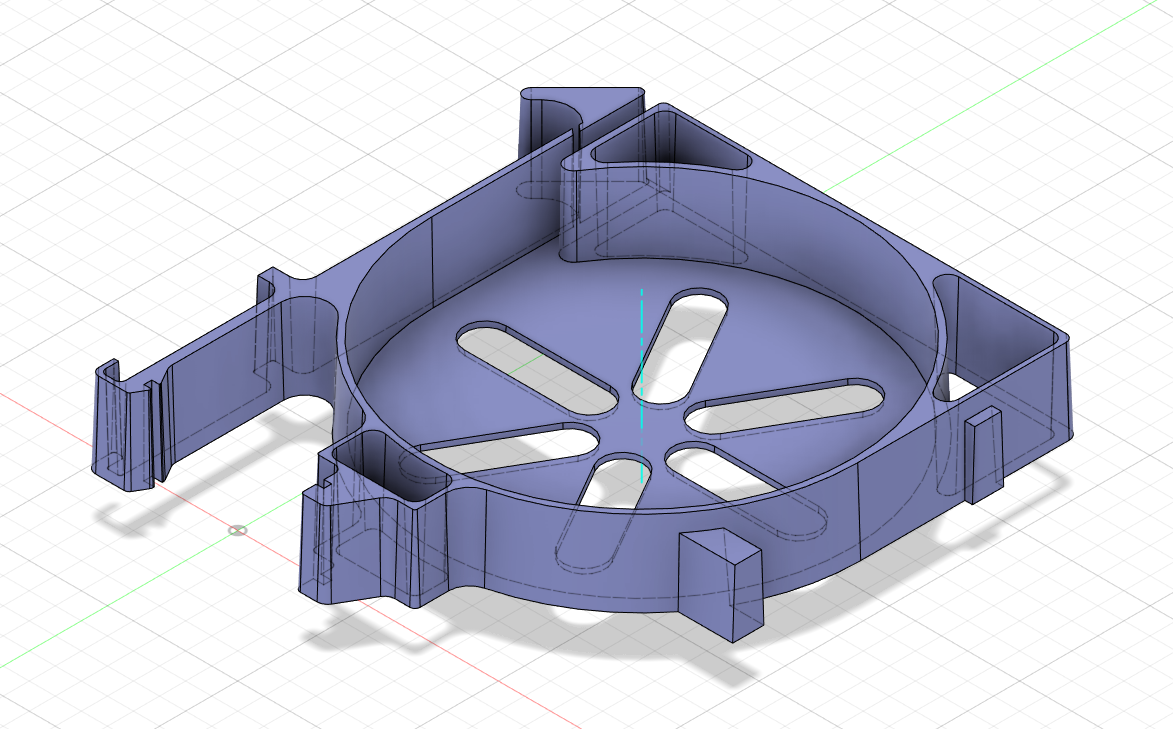The width and height of the screenshot is (1173, 729).
Task: Select the rectangular block protruding from the front wall
Action: click(721, 584)
